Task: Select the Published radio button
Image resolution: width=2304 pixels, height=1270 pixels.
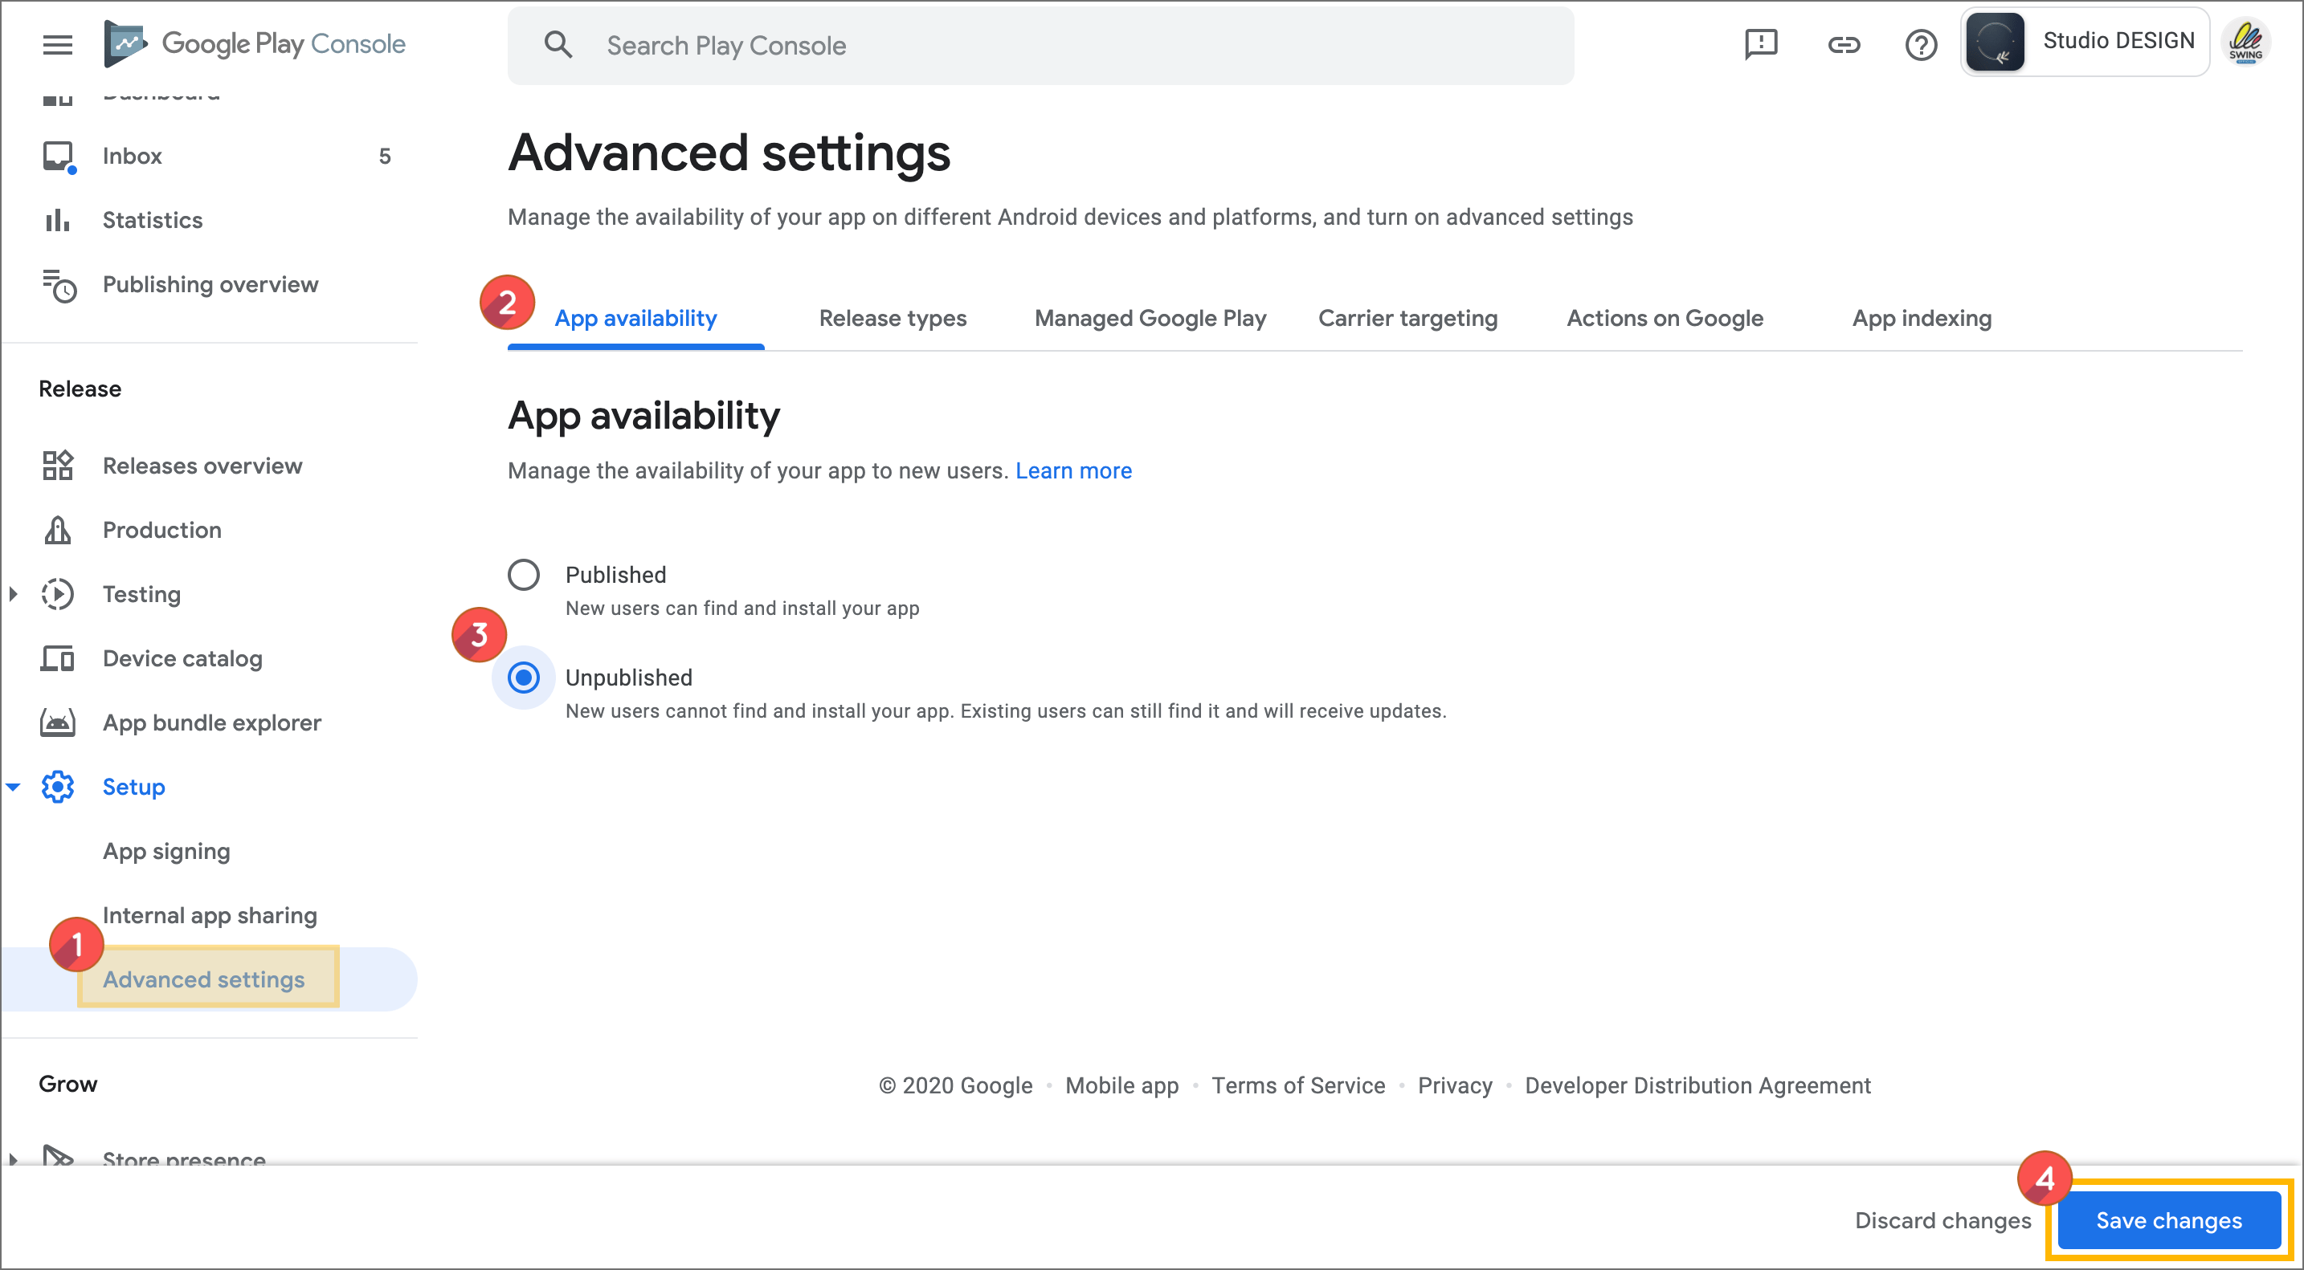Action: (x=524, y=575)
